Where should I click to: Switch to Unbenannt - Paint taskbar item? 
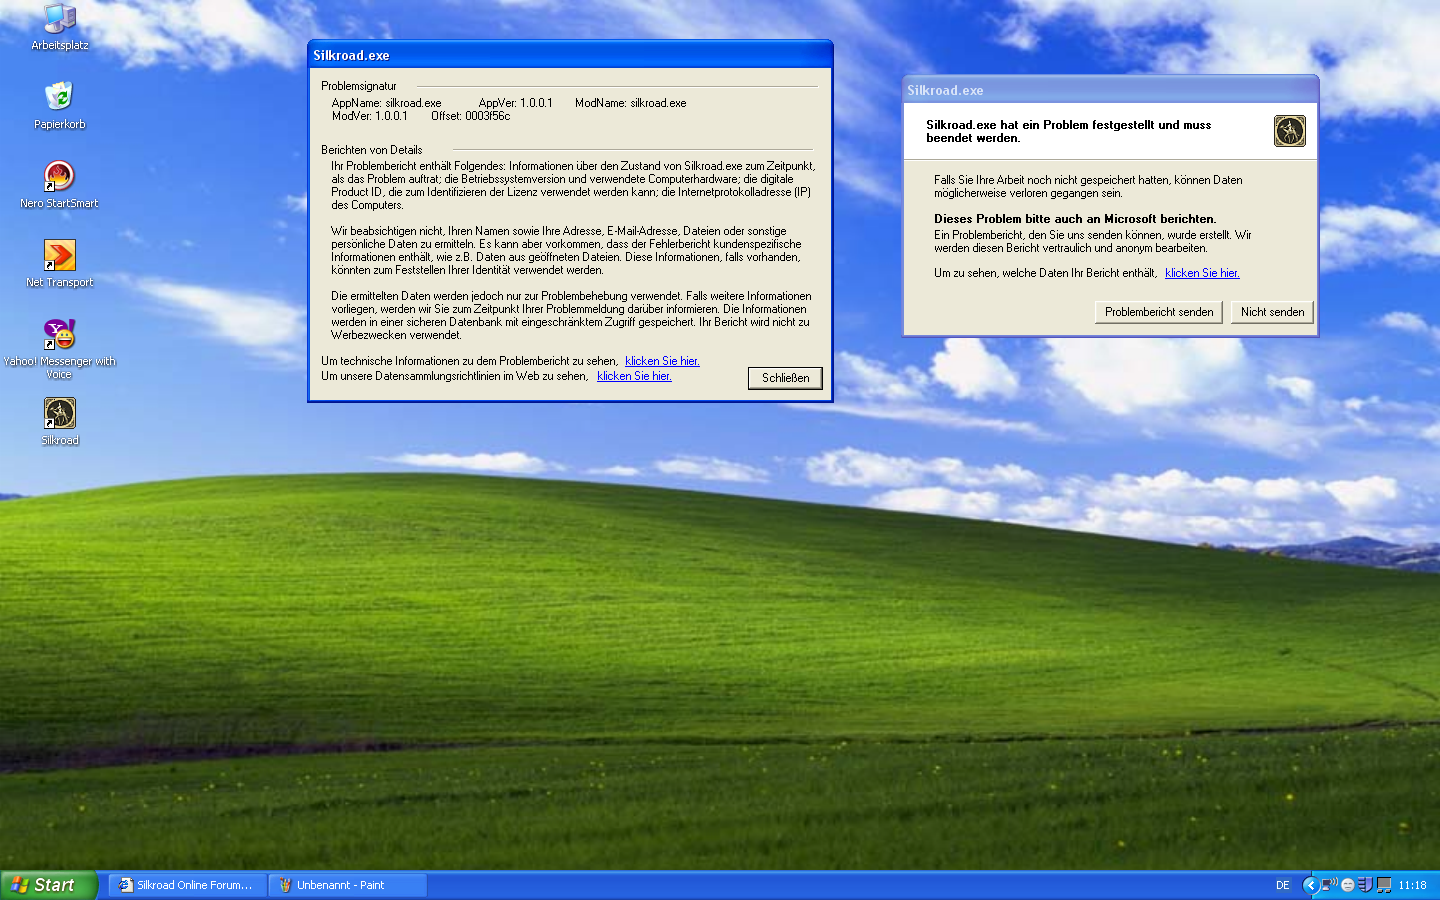click(x=346, y=885)
